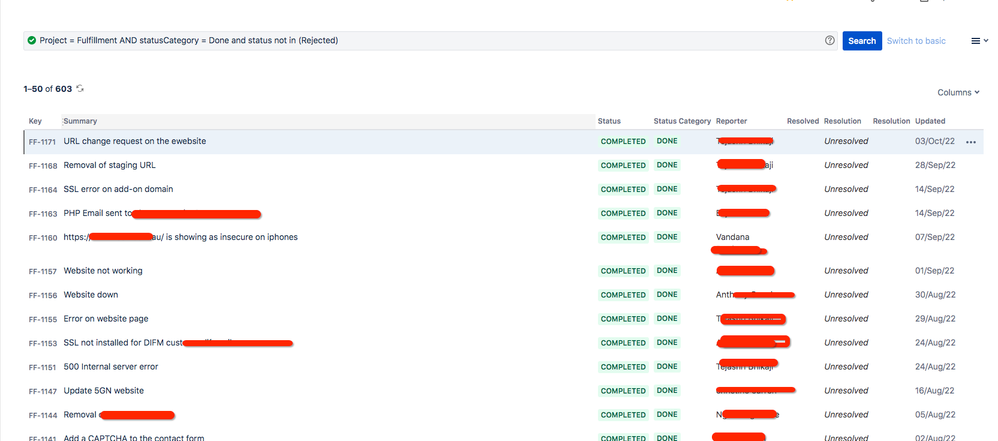
Task: Open summary 'Error on website page'
Action: tap(106, 318)
